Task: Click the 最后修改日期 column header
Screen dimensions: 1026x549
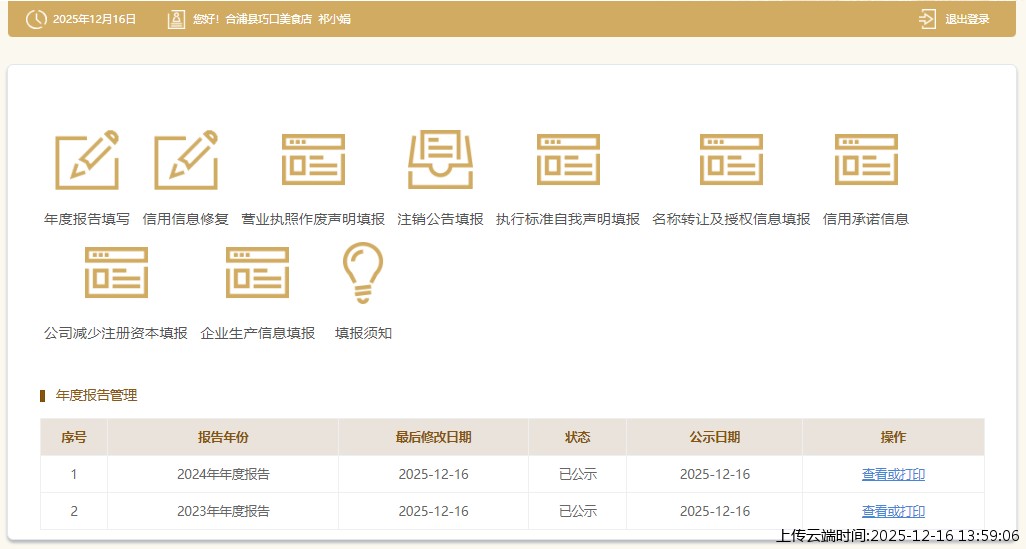Action: click(x=433, y=437)
